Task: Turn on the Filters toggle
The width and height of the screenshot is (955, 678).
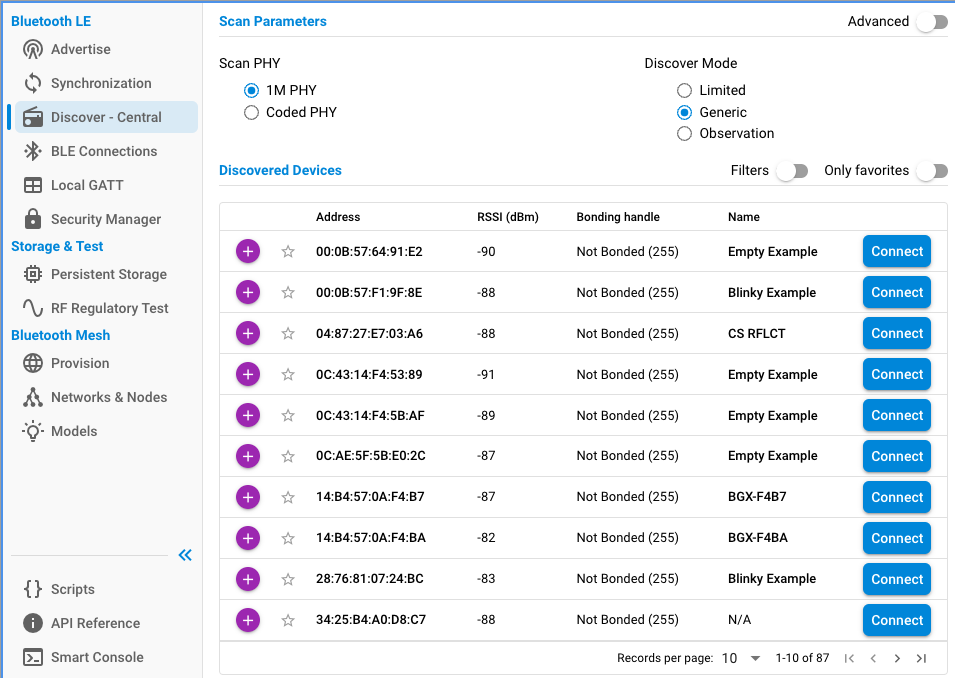Action: tap(791, 171)
